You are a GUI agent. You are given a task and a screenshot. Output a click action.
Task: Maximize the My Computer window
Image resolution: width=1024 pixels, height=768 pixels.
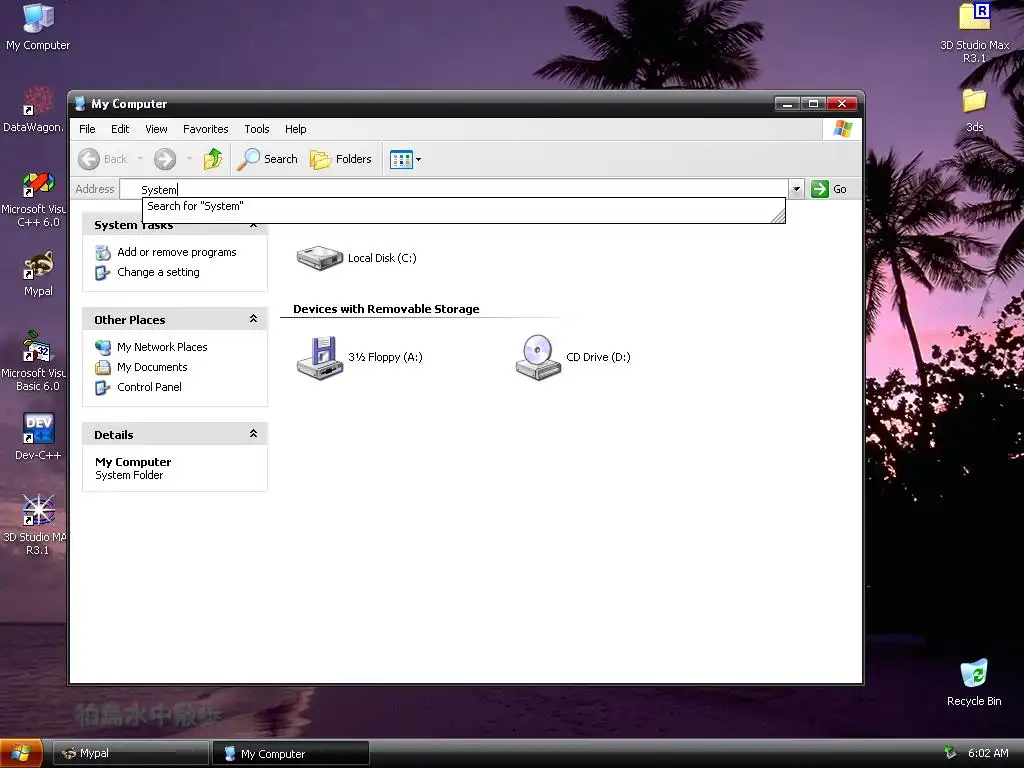tap(814, 104)
